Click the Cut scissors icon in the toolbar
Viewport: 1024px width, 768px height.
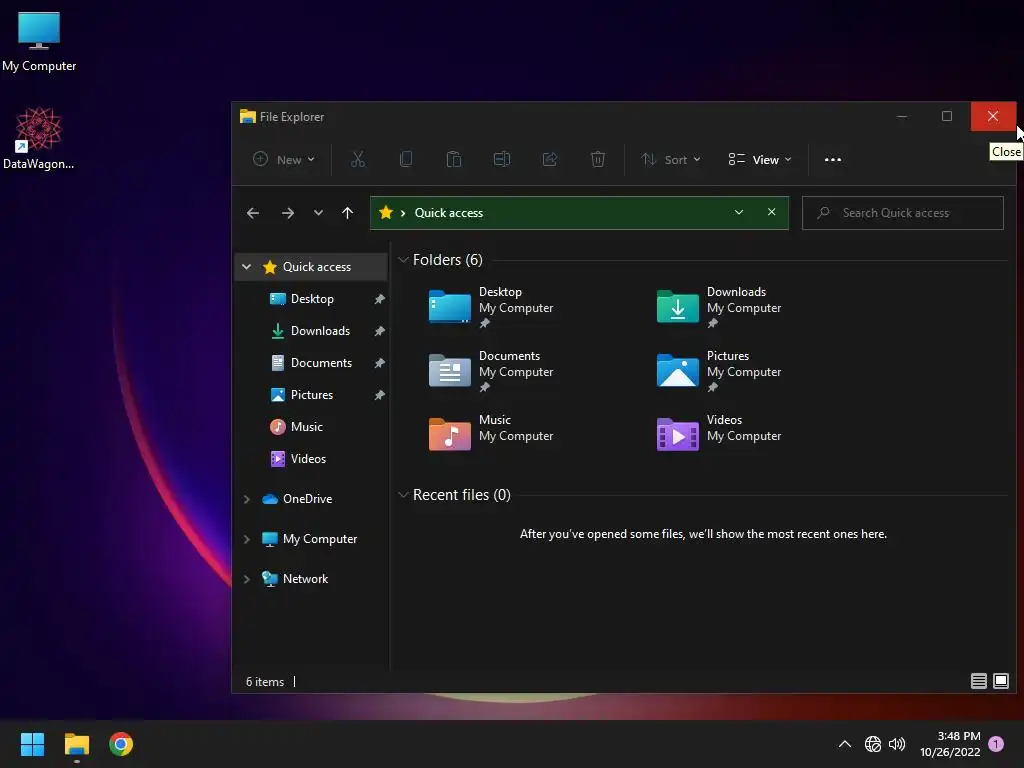(358, 159)
